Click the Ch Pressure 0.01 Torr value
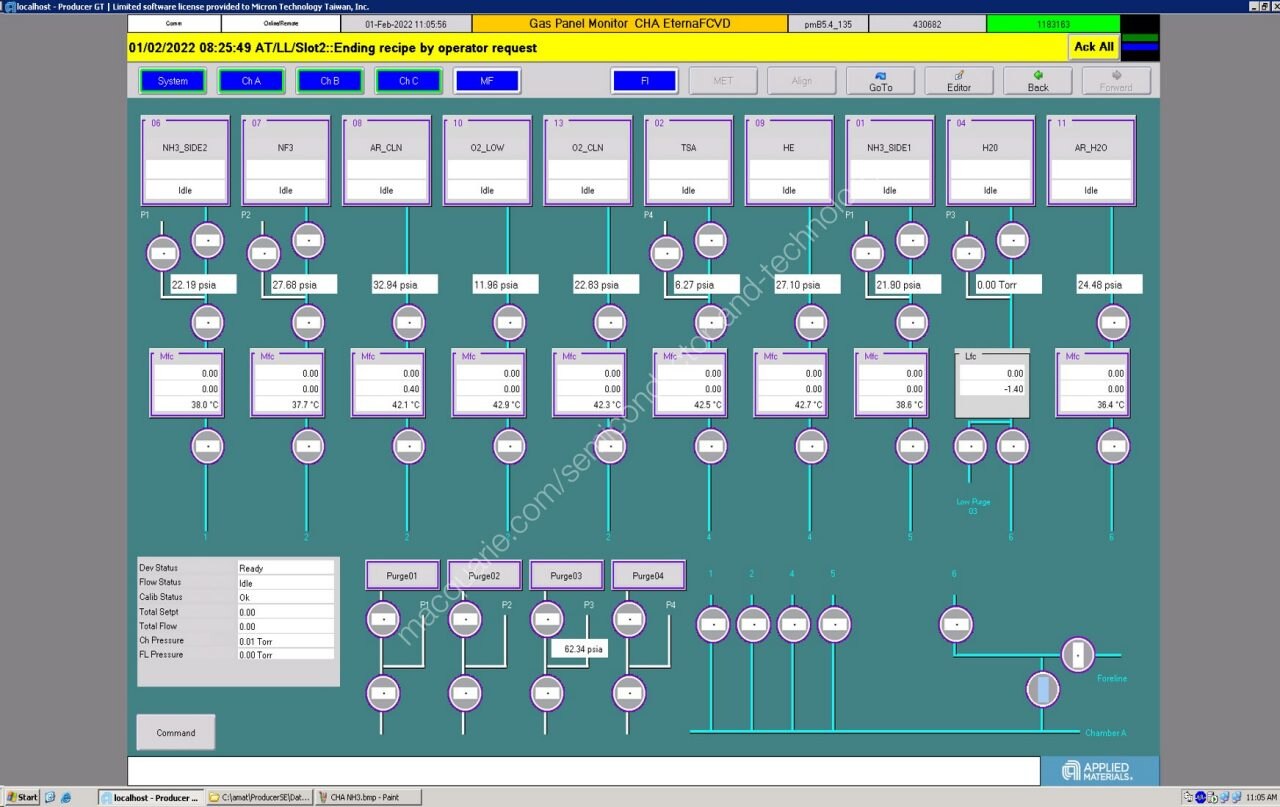 pos(286,641)
